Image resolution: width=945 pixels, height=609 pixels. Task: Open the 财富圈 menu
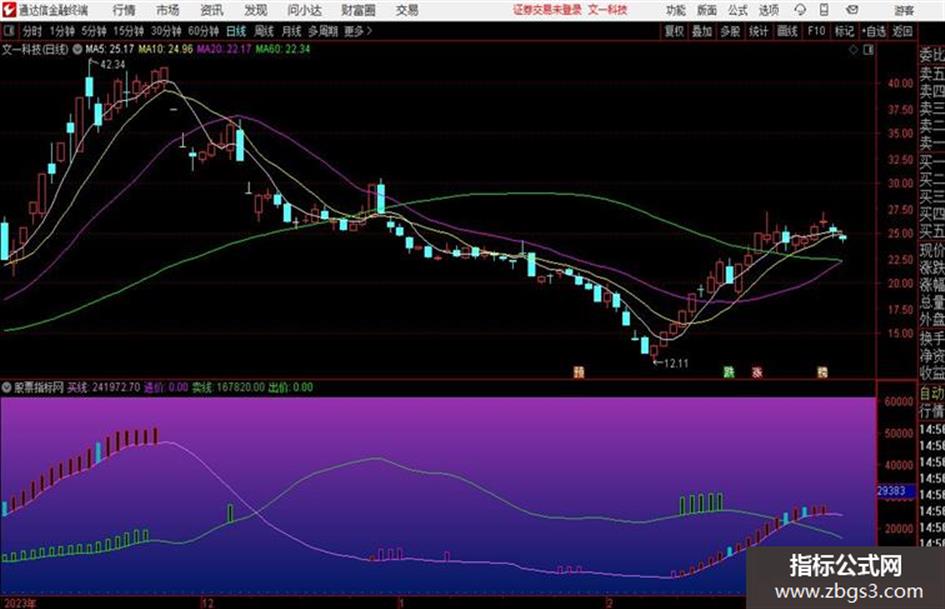[x=358, y=10]
